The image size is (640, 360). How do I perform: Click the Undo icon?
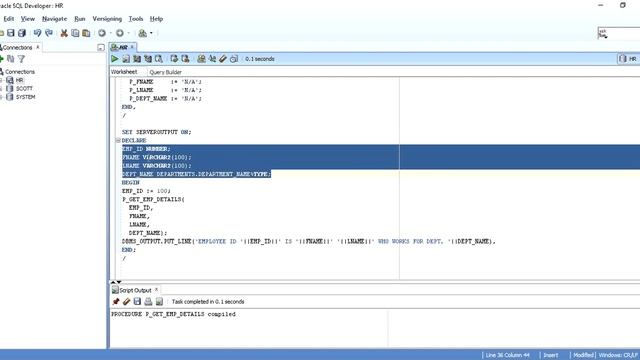click(x=38, y=33)
